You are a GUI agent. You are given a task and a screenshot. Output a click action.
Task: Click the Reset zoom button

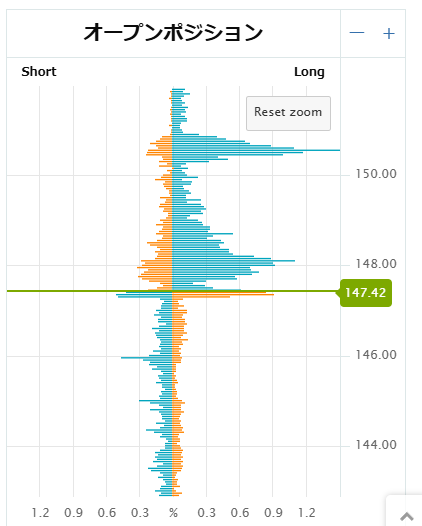pos(288,113)
